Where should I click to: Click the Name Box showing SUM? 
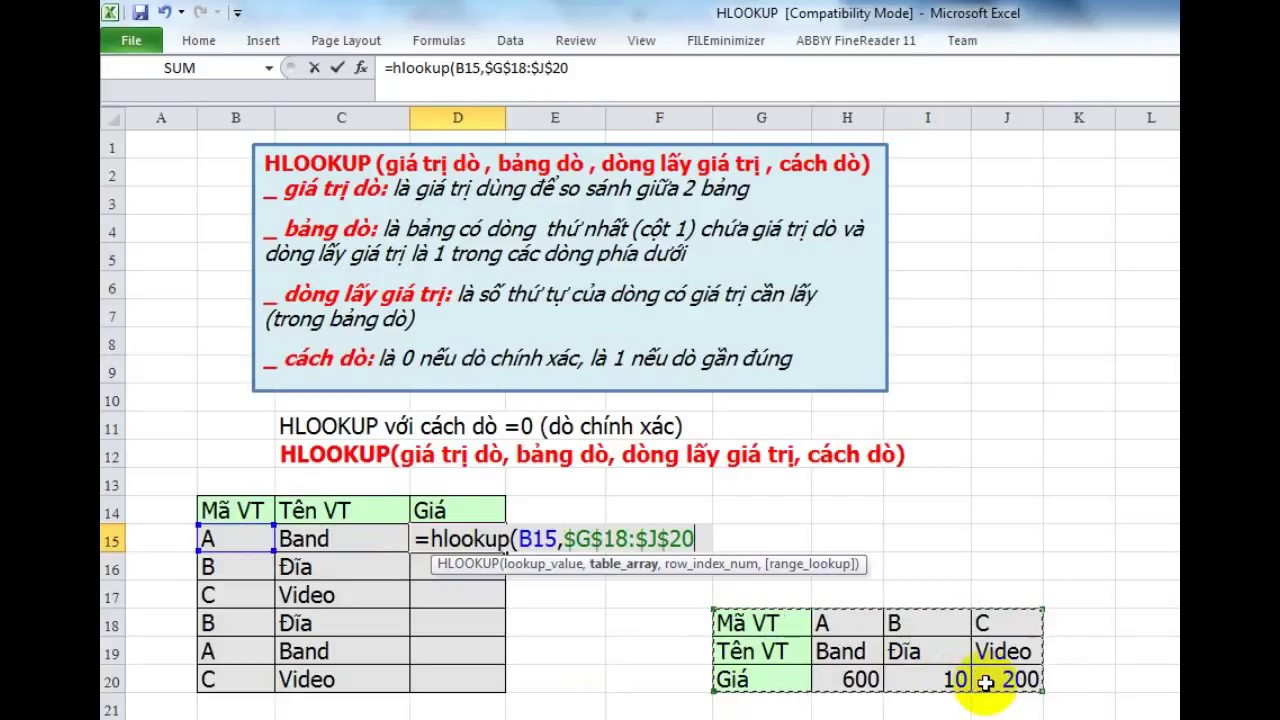pos(180,68)
